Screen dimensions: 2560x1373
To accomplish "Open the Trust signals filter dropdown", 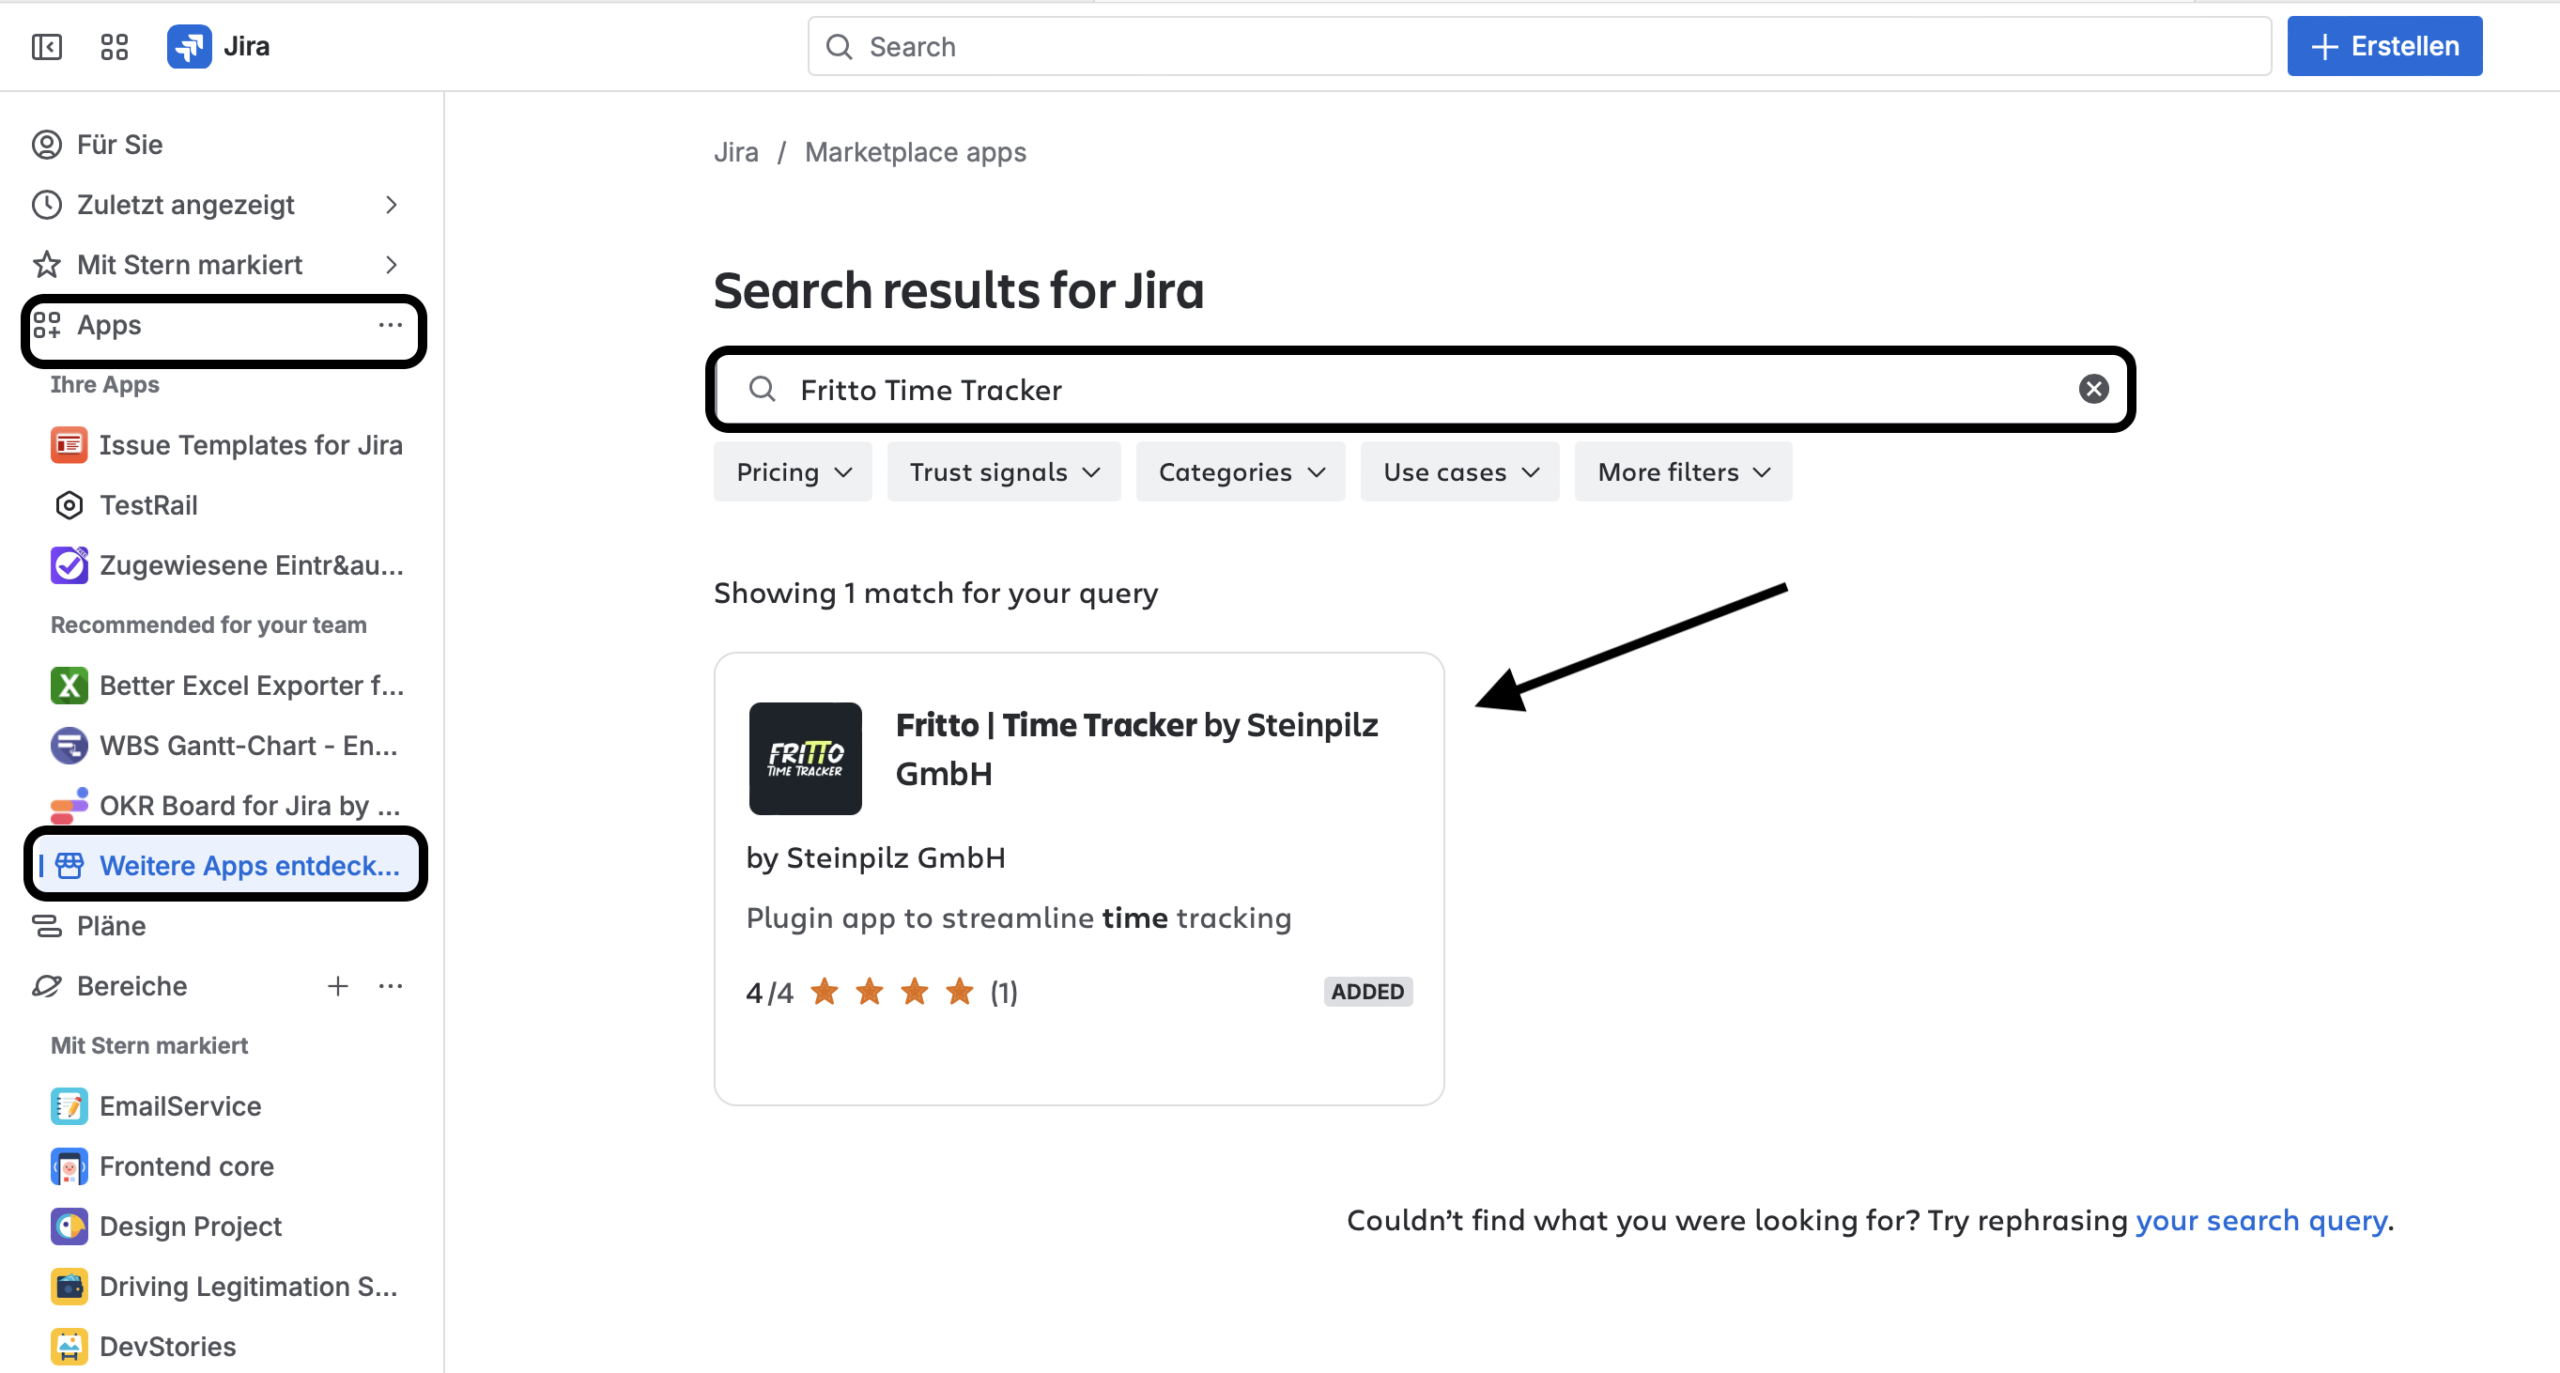I will click(x=1004, y=472).
